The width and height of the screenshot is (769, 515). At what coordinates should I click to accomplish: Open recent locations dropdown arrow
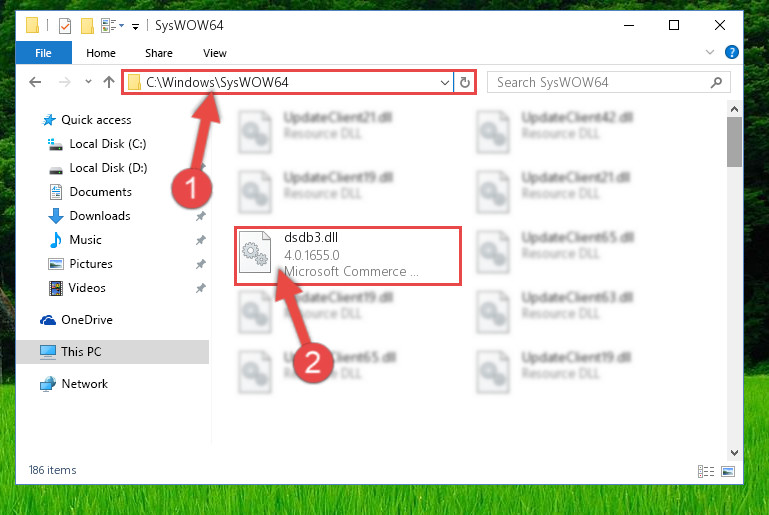[88, 82]
